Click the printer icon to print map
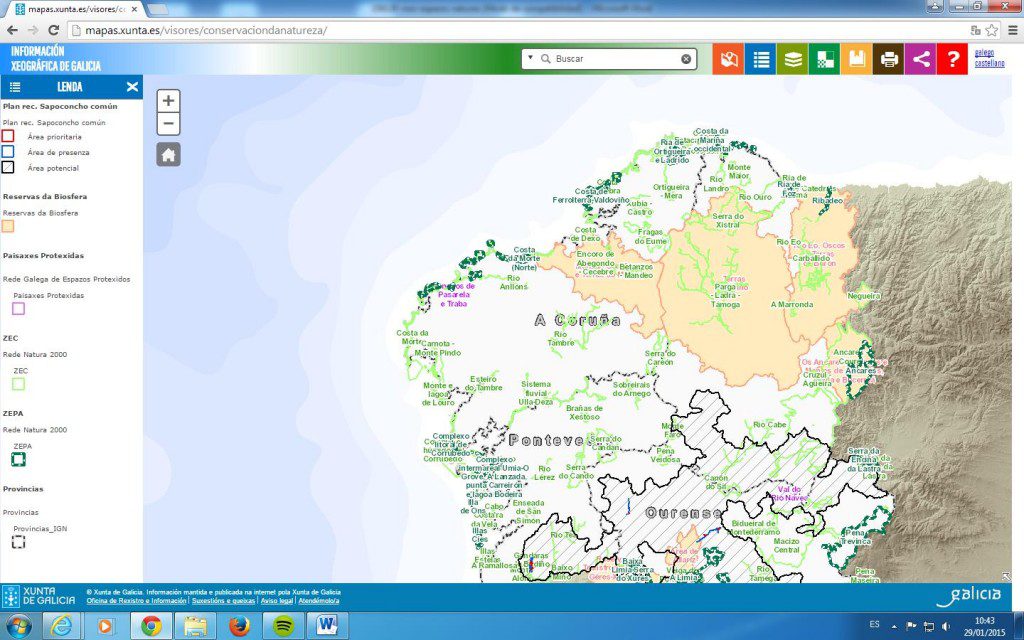The image size is (1024, 640). [x=889, y=59]
